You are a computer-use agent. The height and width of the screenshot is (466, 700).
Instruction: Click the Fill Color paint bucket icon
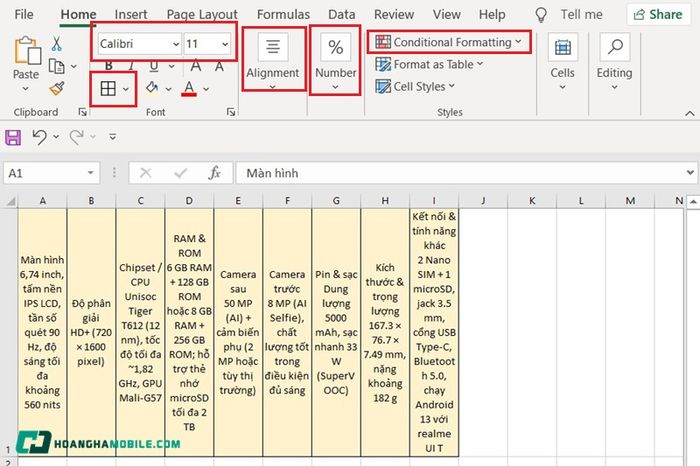(152, 87)
